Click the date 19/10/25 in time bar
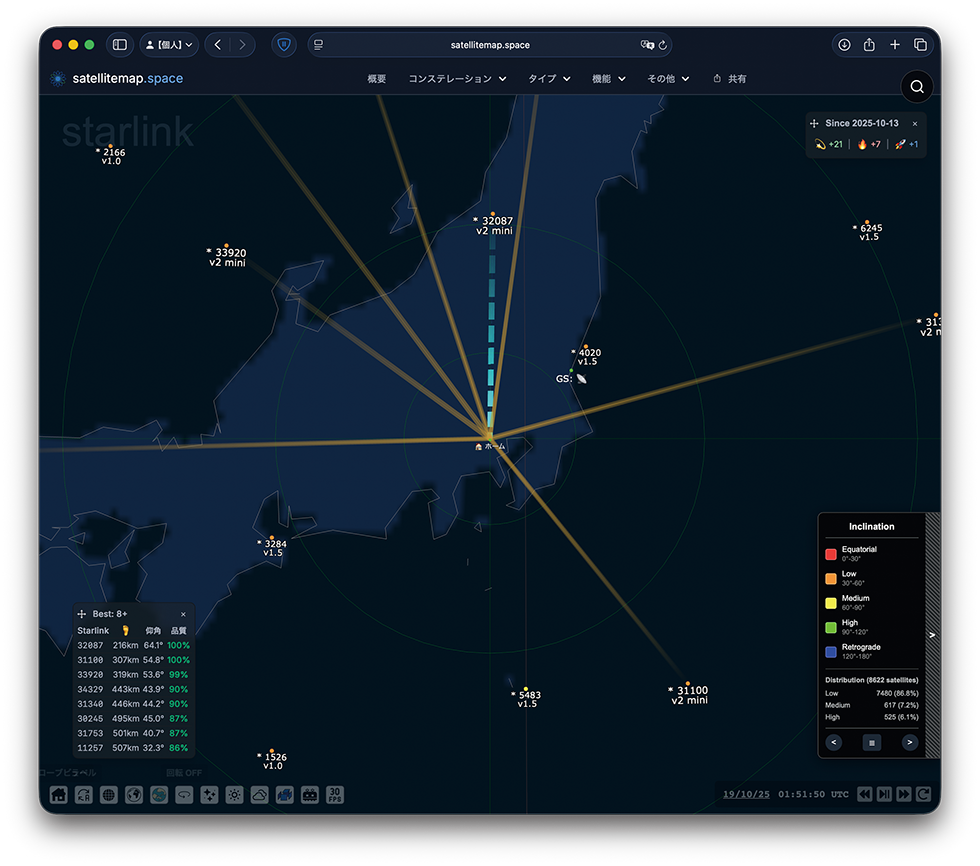The height and width of the screenshot is (866, 980). click(x=745, y=794)
